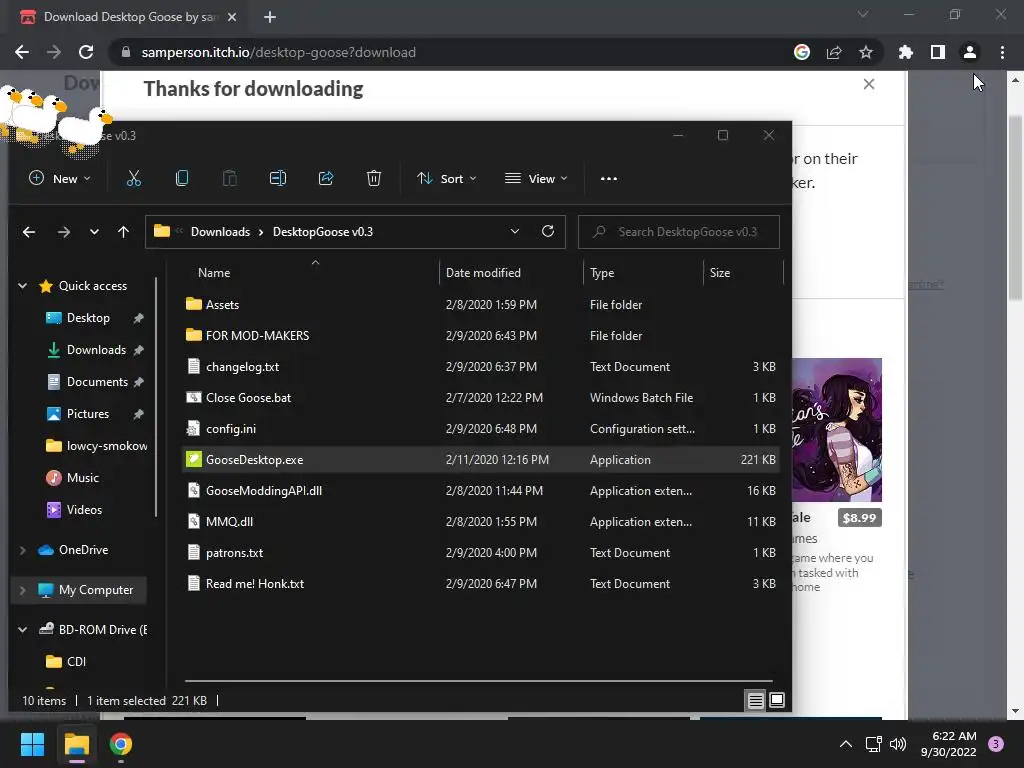Select the Assets folder
Screen dimensions: 1024x768
tap(481, 305)
